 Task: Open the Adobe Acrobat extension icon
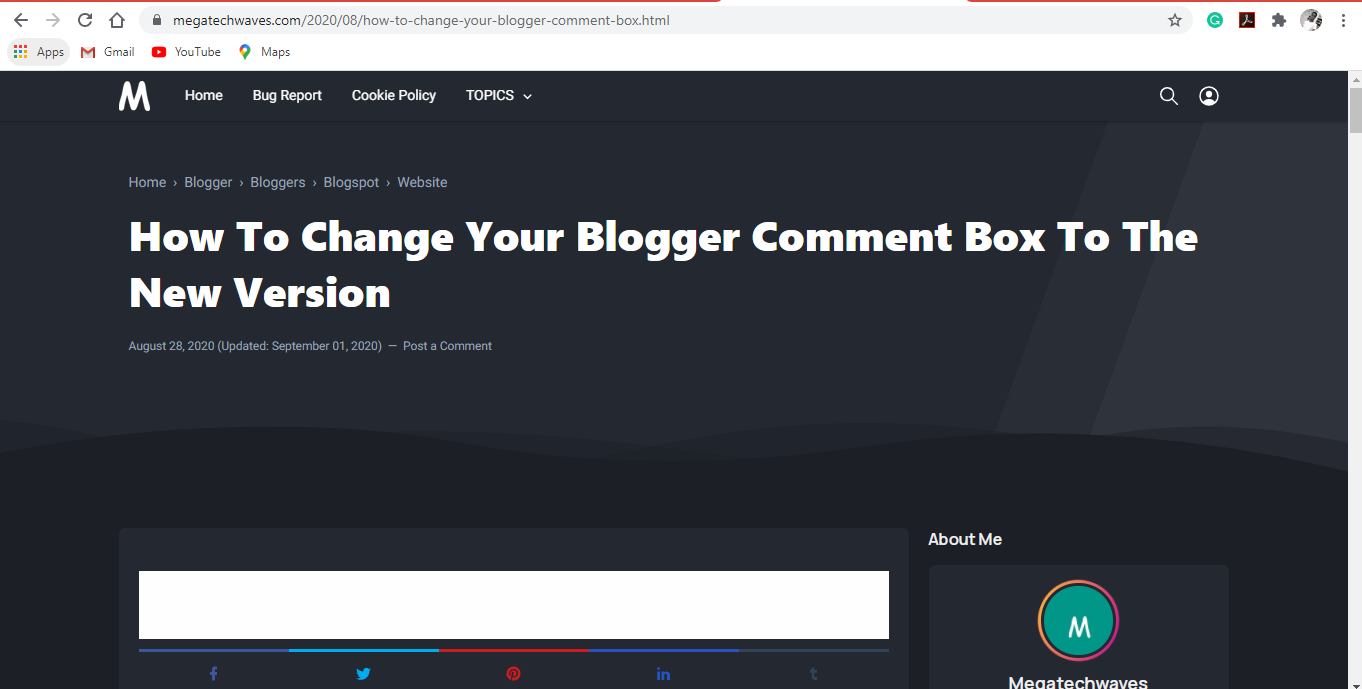(x=1247, y=20)
